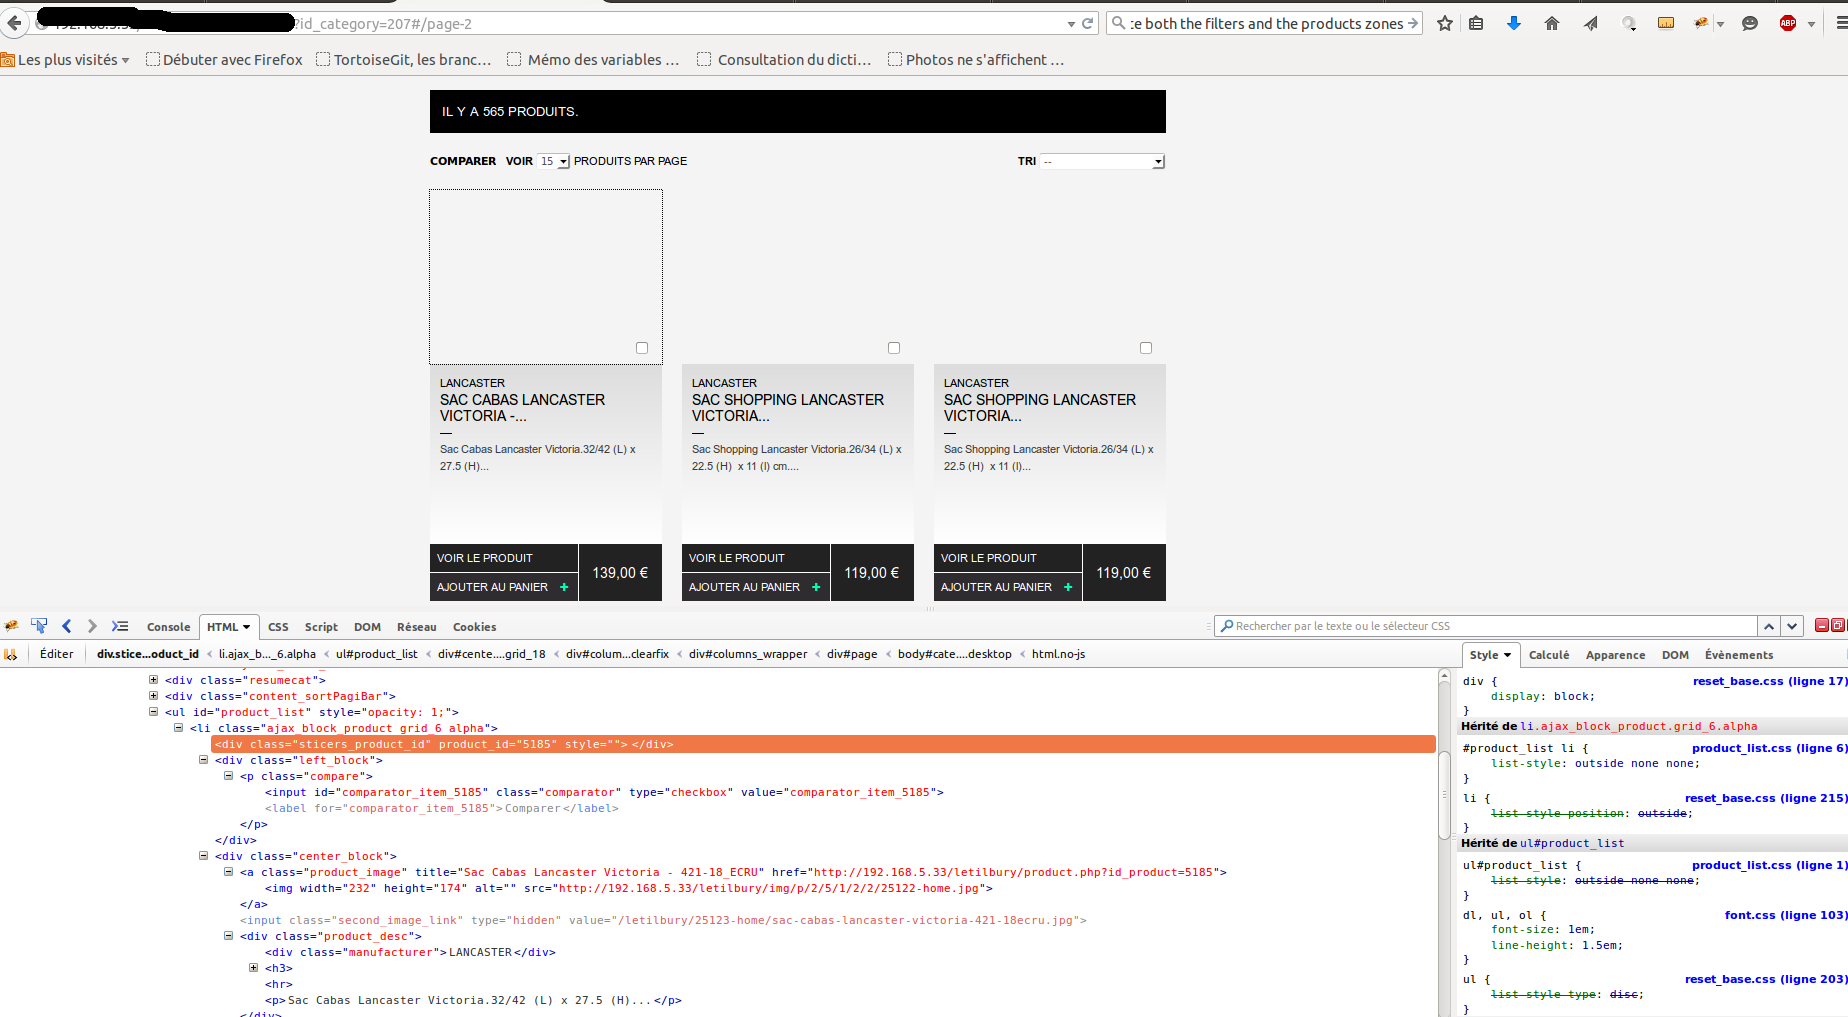This screenshot has width=1848, height=1017.
Task: Click the Éditer button in Firebug
Action: pos(57,654)
